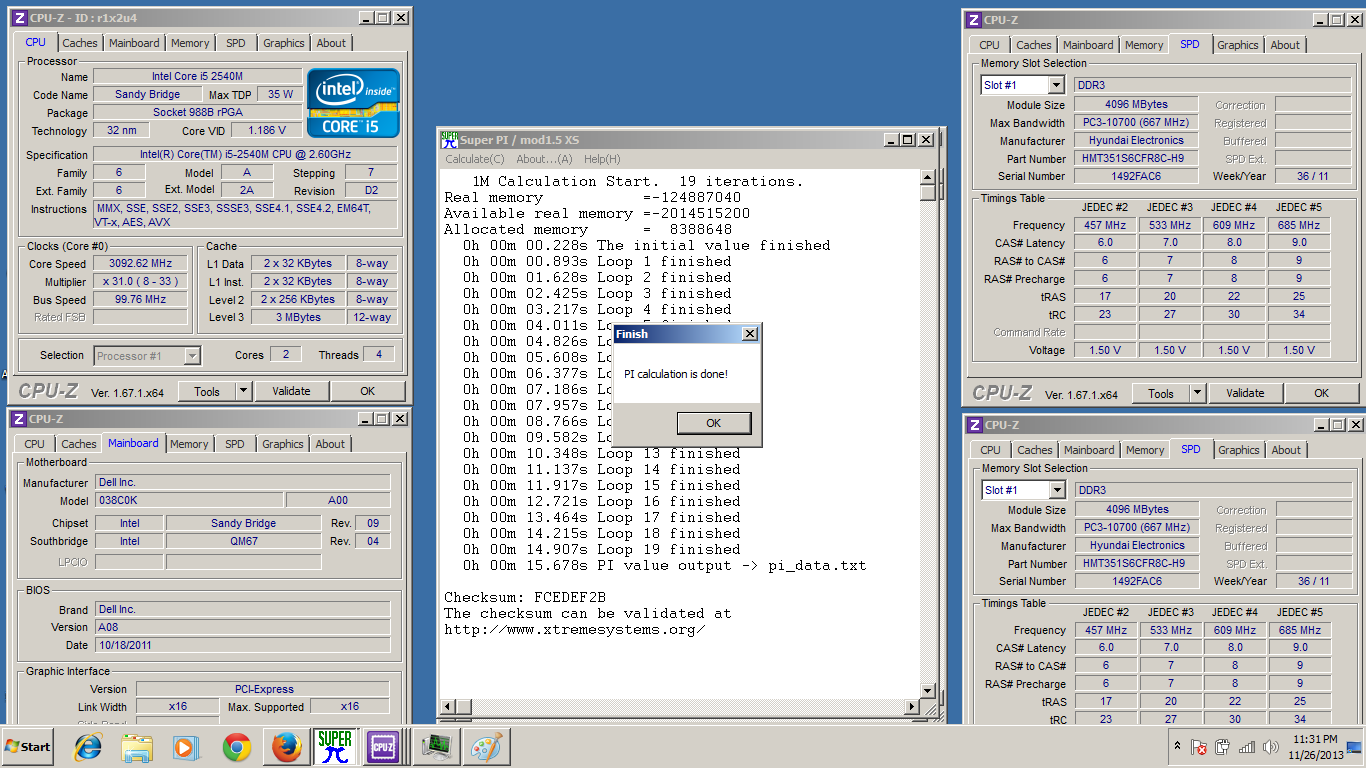Viewport: 1366px width, 768px height.
Task: Switch to Firefox in the taskbar
Action: tap(286, 747)
